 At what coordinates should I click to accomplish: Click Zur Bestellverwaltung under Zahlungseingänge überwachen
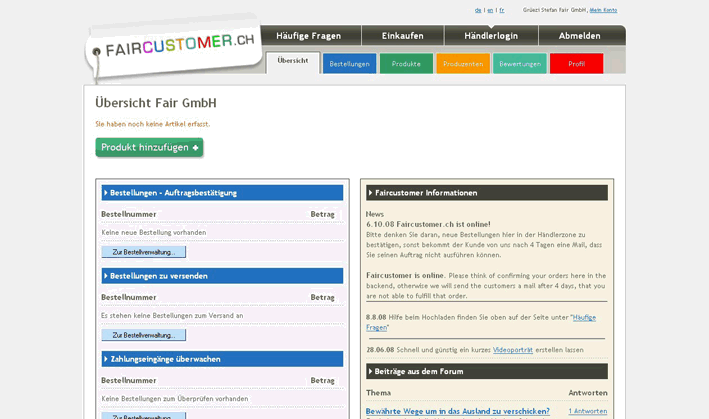[144, 416]
